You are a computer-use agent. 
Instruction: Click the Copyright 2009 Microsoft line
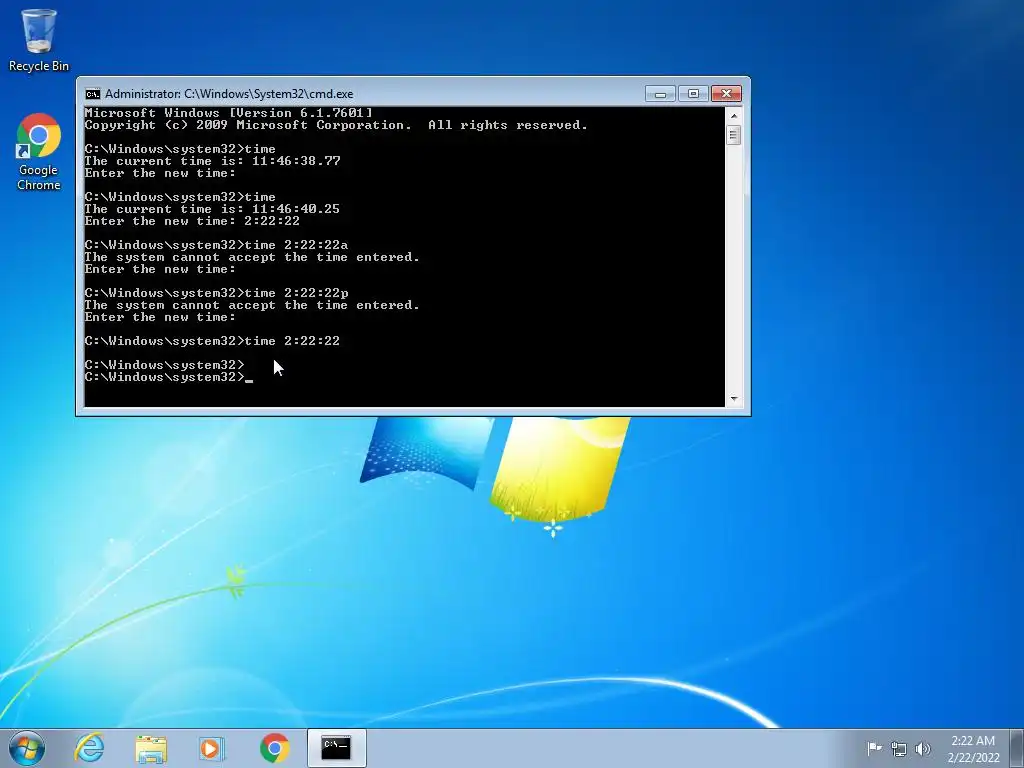[336, 125]
